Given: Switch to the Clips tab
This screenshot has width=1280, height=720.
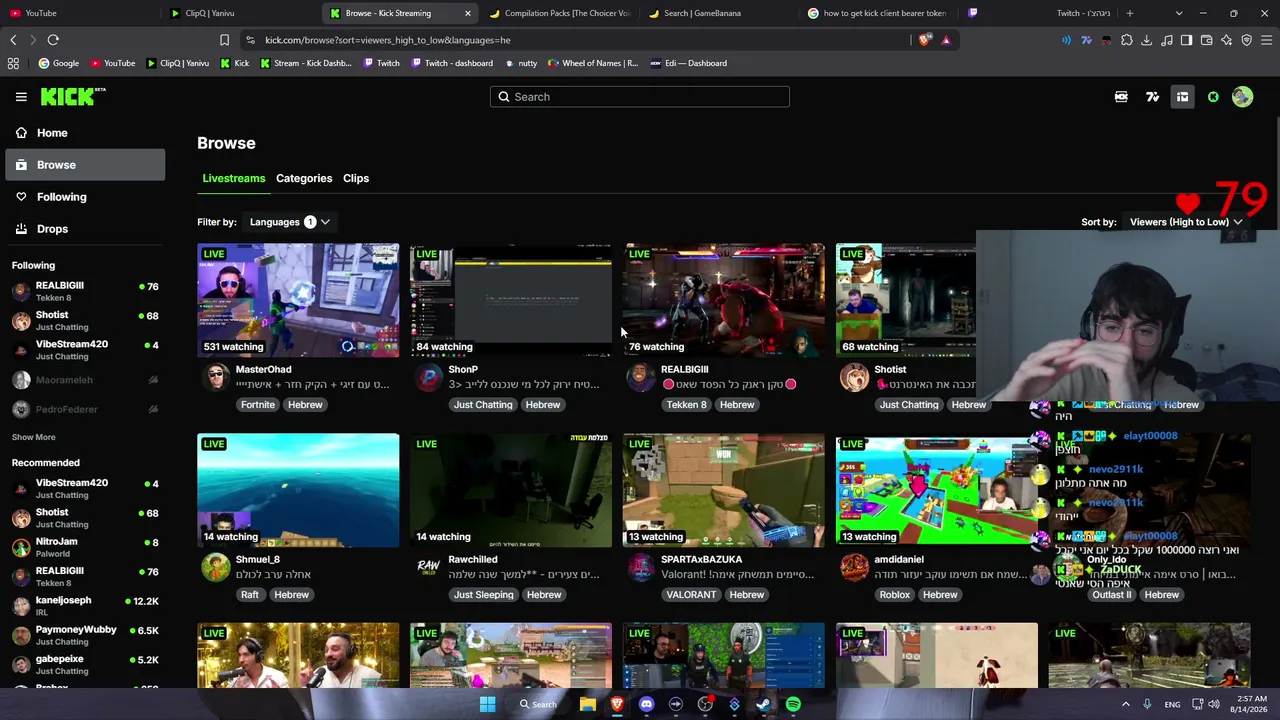Looking at the screenshot, I should [x=356, y=178].
